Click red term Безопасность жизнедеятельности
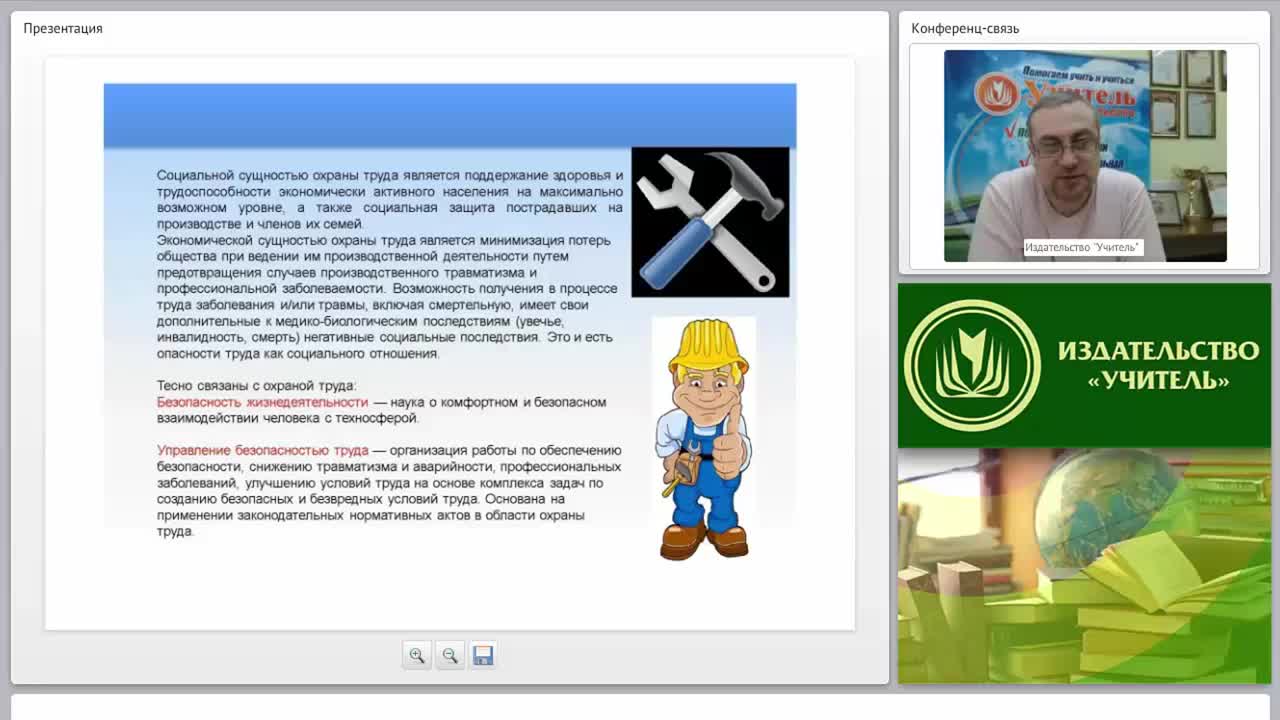Screen dimensions: 1280x720 (262, 402)
